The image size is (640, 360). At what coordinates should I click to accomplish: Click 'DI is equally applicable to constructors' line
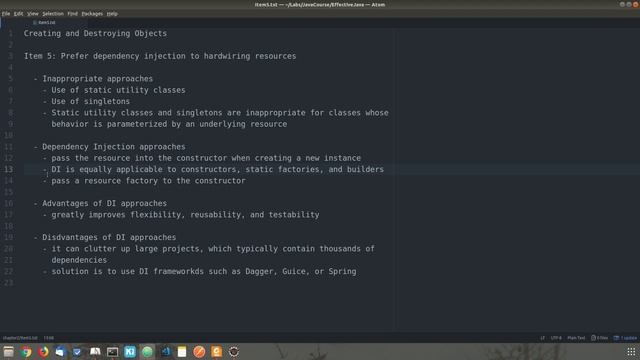tap(213, 169)
